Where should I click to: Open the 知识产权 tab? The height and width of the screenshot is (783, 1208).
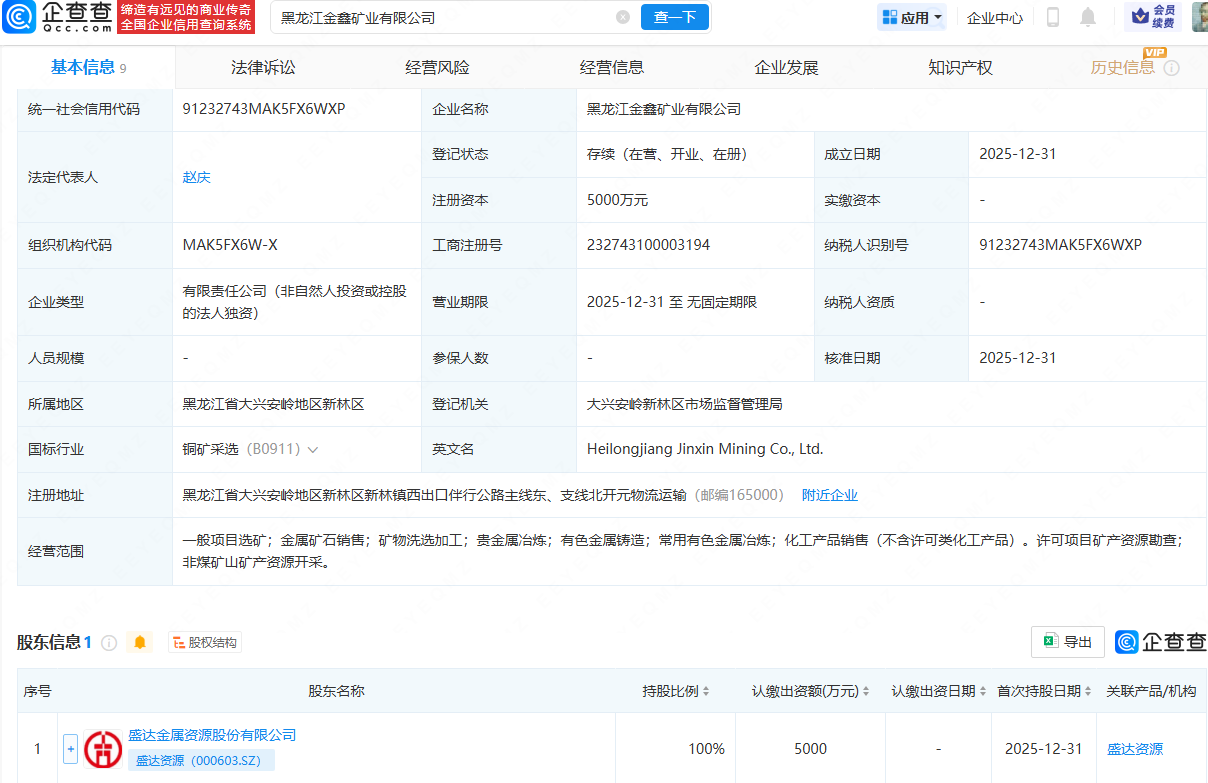[x=959, y=67]
